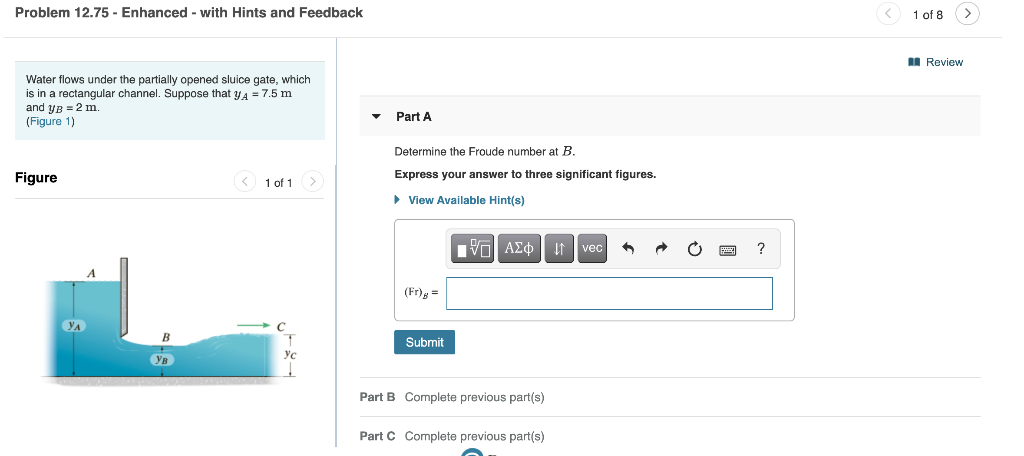Image resolution: width=1024 pixels, height=456 pixels.
Task: Click the sluice gate figure image
Action: (x=170, y=320)
